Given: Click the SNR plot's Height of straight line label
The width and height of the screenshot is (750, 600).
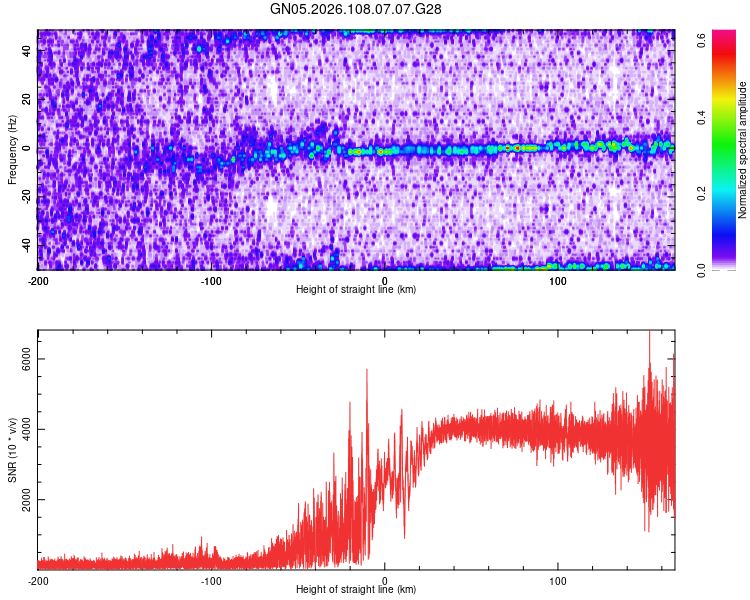Looking at the screenshot, I should pyautogui.click(x=356, y=589).
